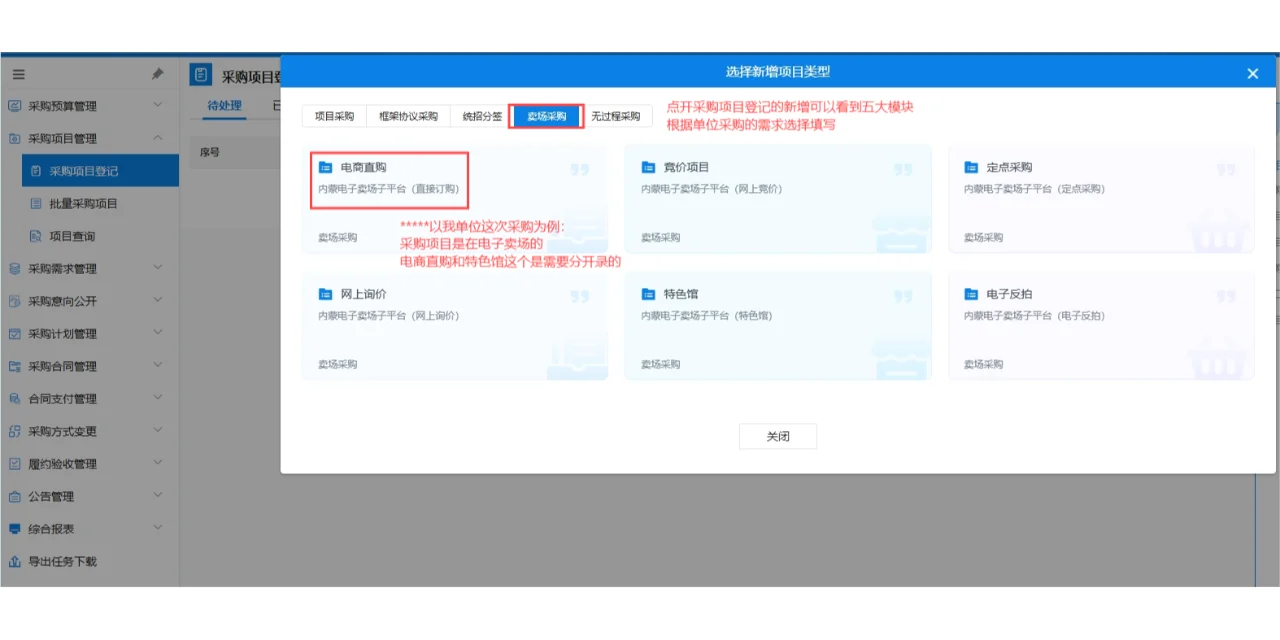Click the page header clipboard icon
1280x640 pixels.
click(201, 75)
